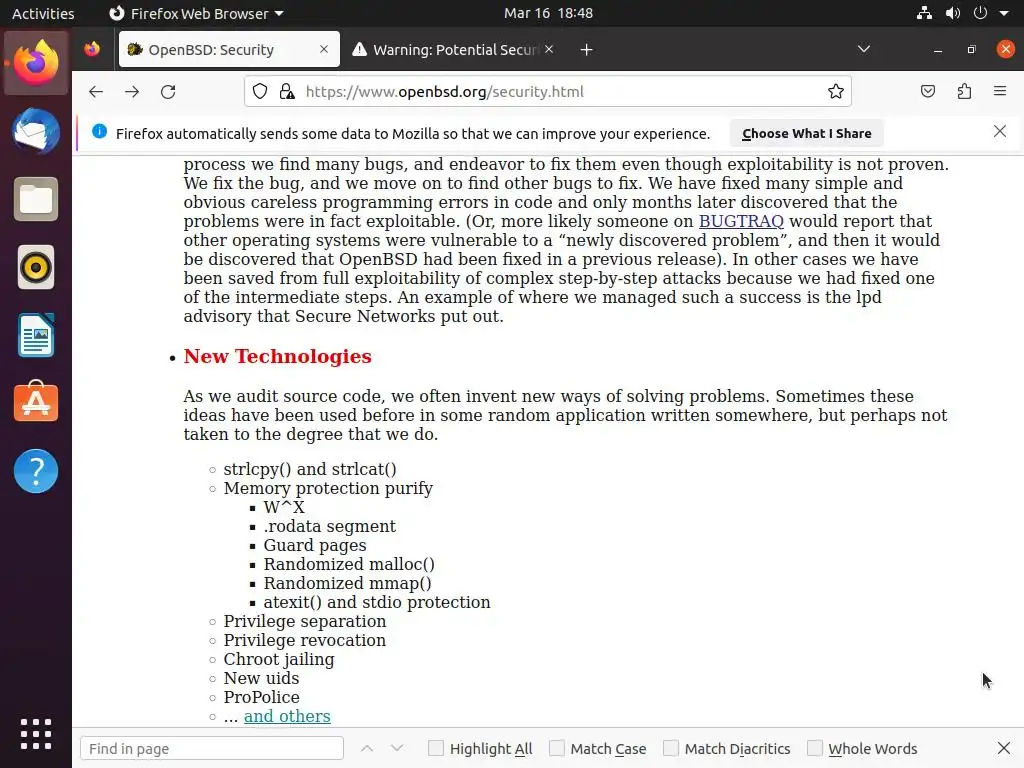Open tracking protection shield icon

click(260, 91)
